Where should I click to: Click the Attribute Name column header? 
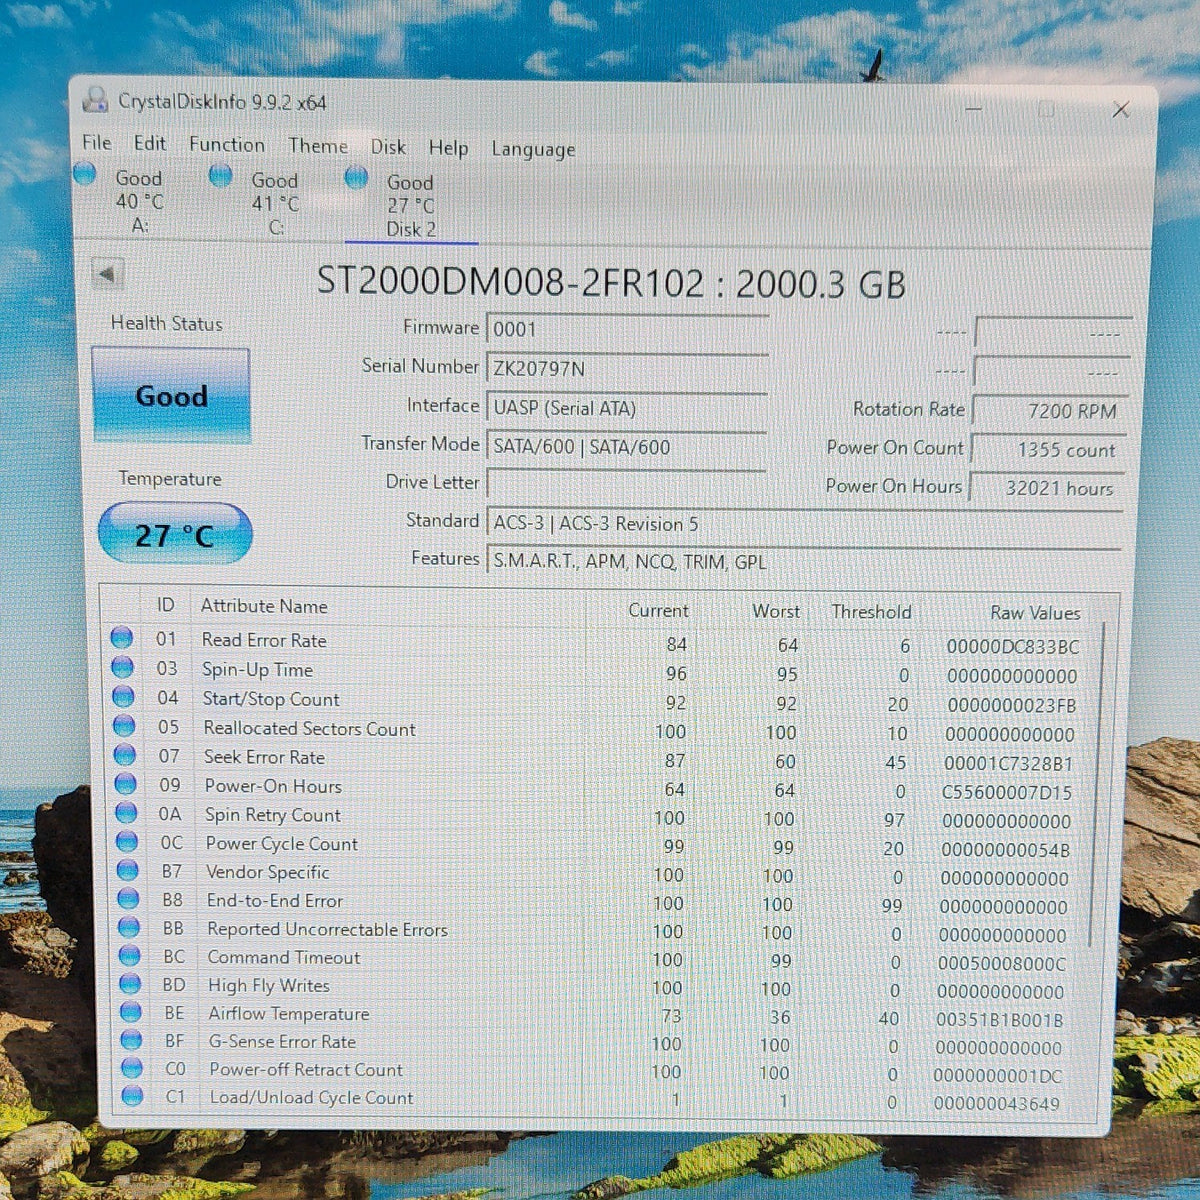264,606
